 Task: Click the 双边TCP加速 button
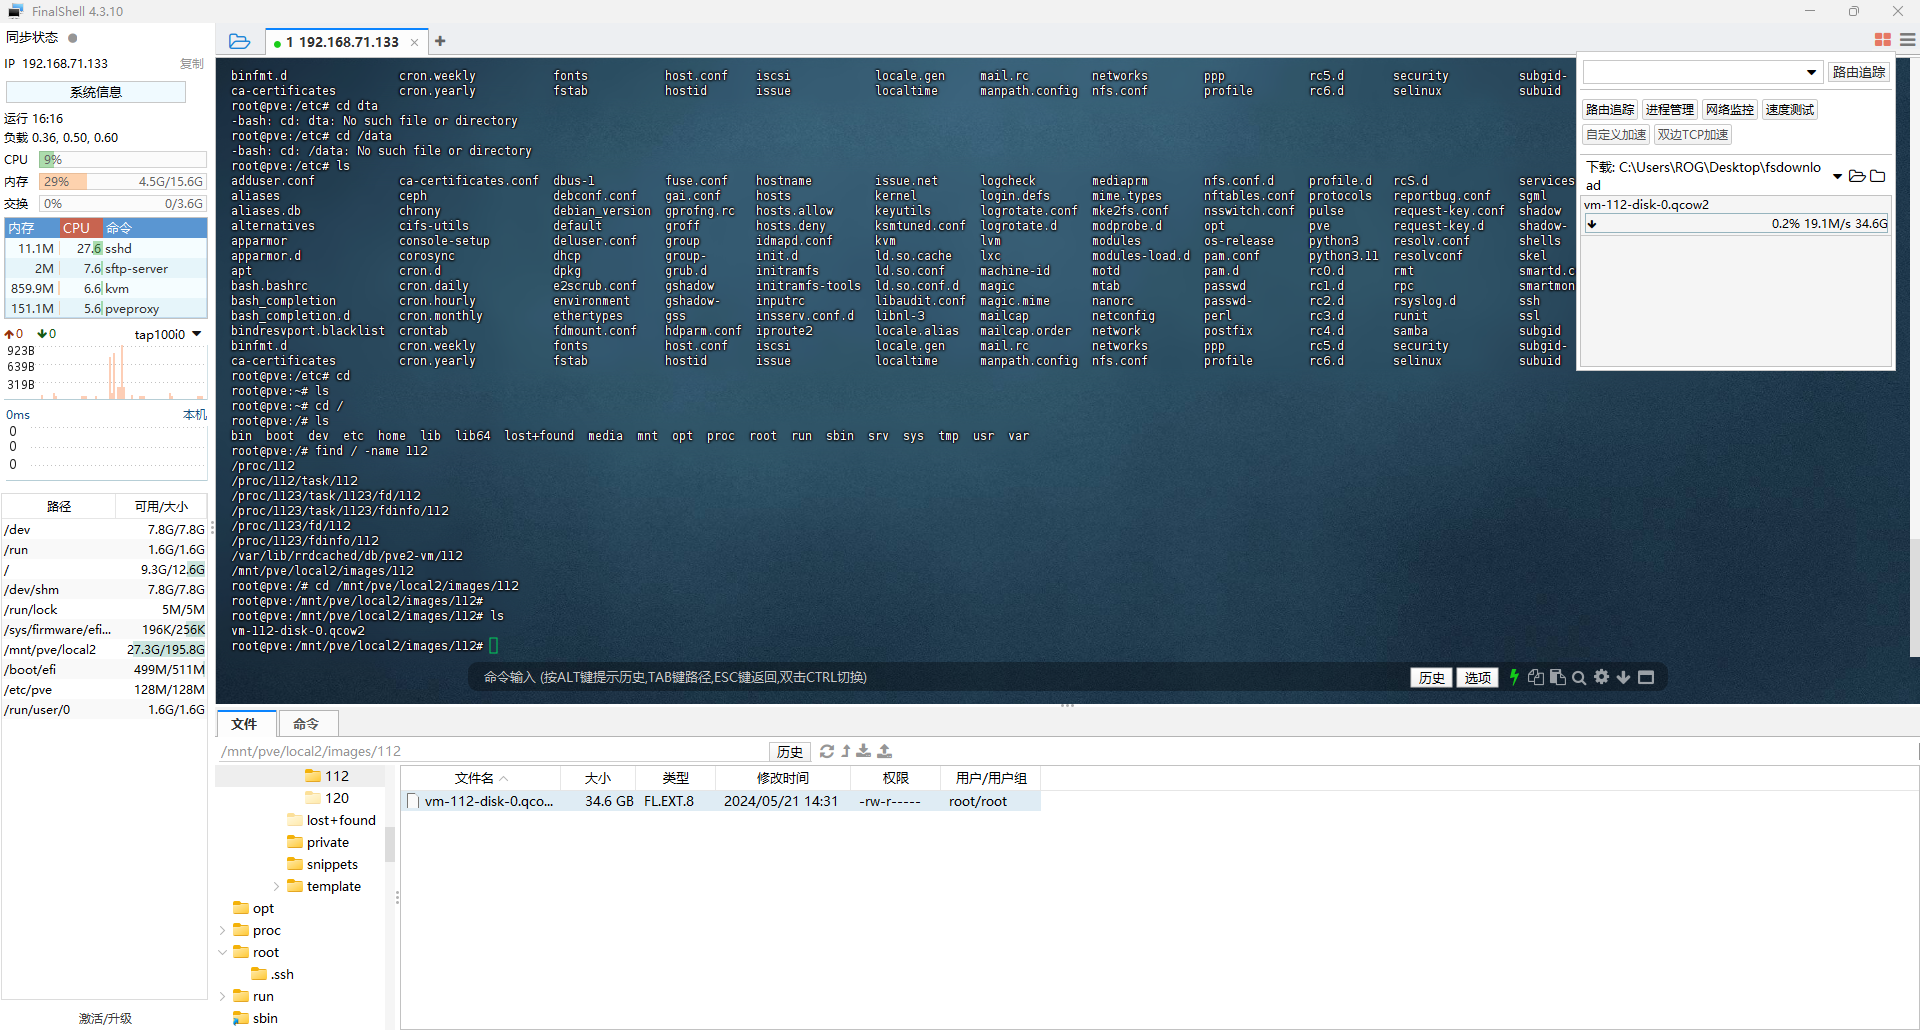[x=1693, y=134]
